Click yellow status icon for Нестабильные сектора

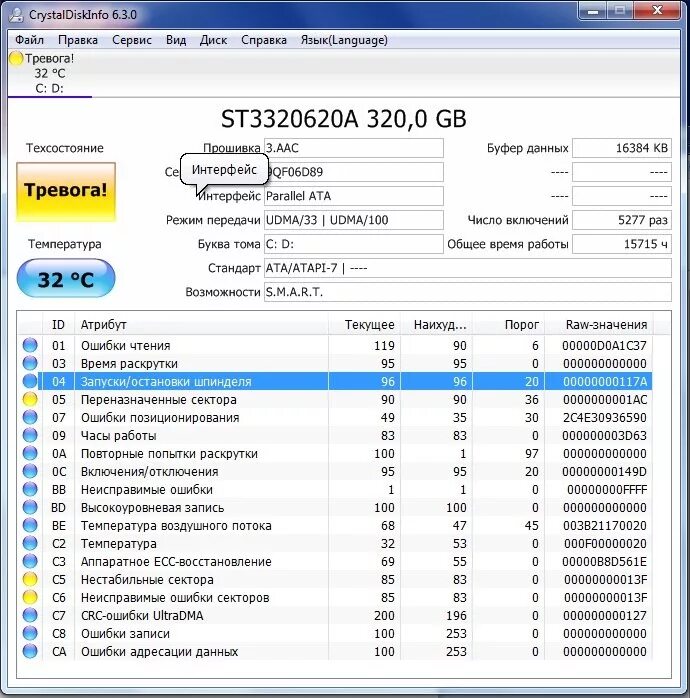coord(30,580)
